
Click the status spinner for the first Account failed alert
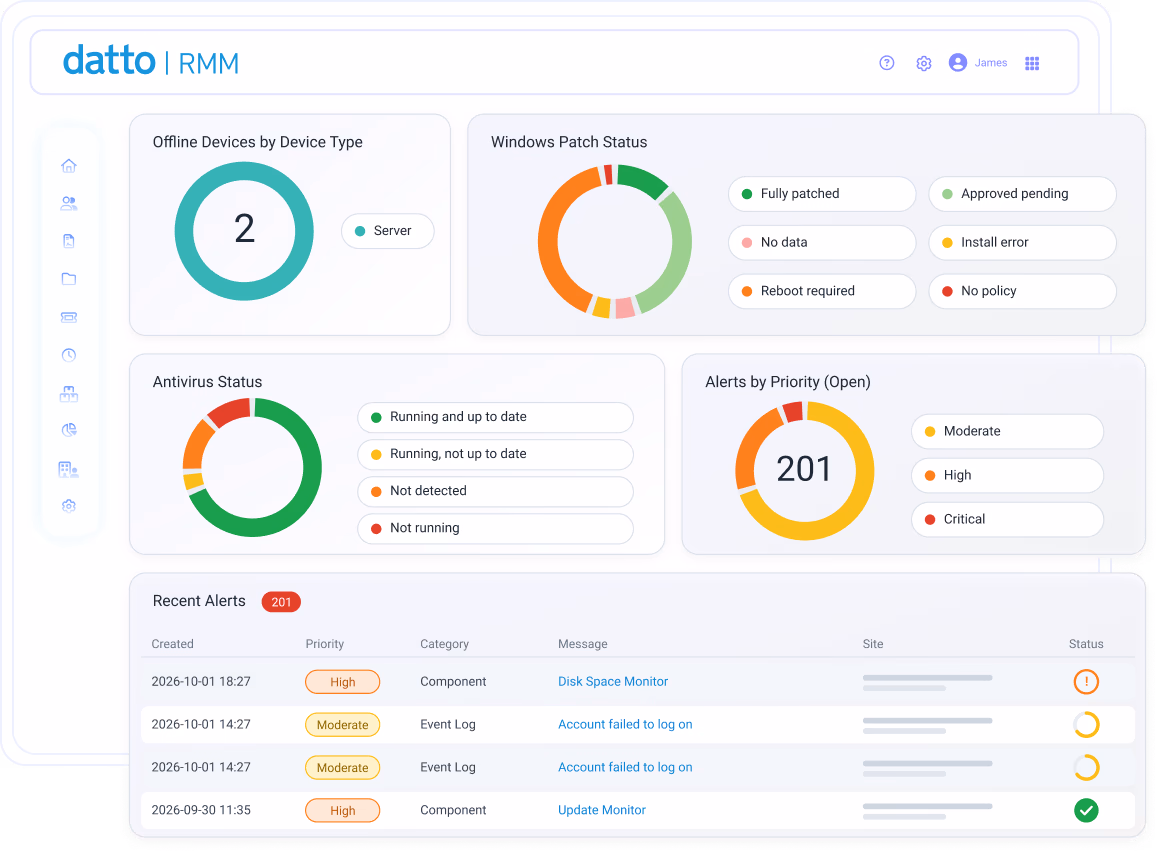coord(1086,725)
